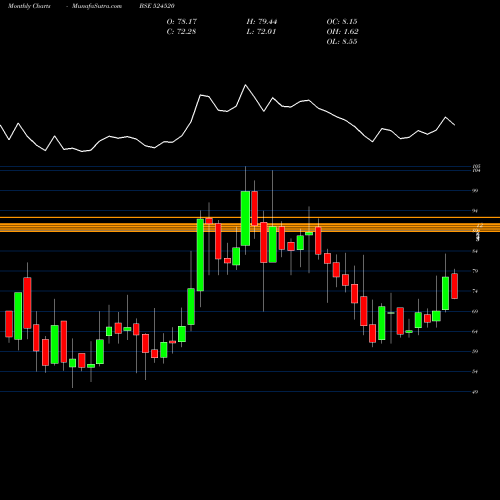Click the 84 price axis label
Viewport: 500px width, 500px height.
click(475, 251)
